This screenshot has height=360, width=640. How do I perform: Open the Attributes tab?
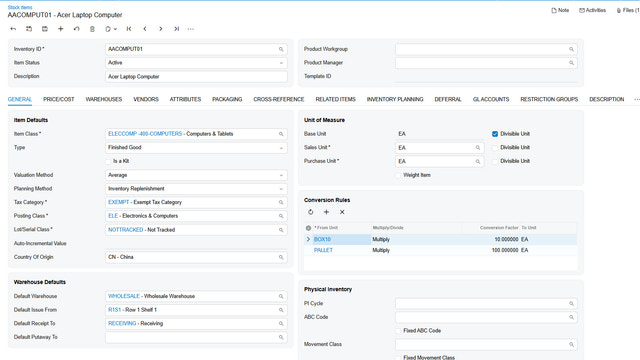click(185, 99)
